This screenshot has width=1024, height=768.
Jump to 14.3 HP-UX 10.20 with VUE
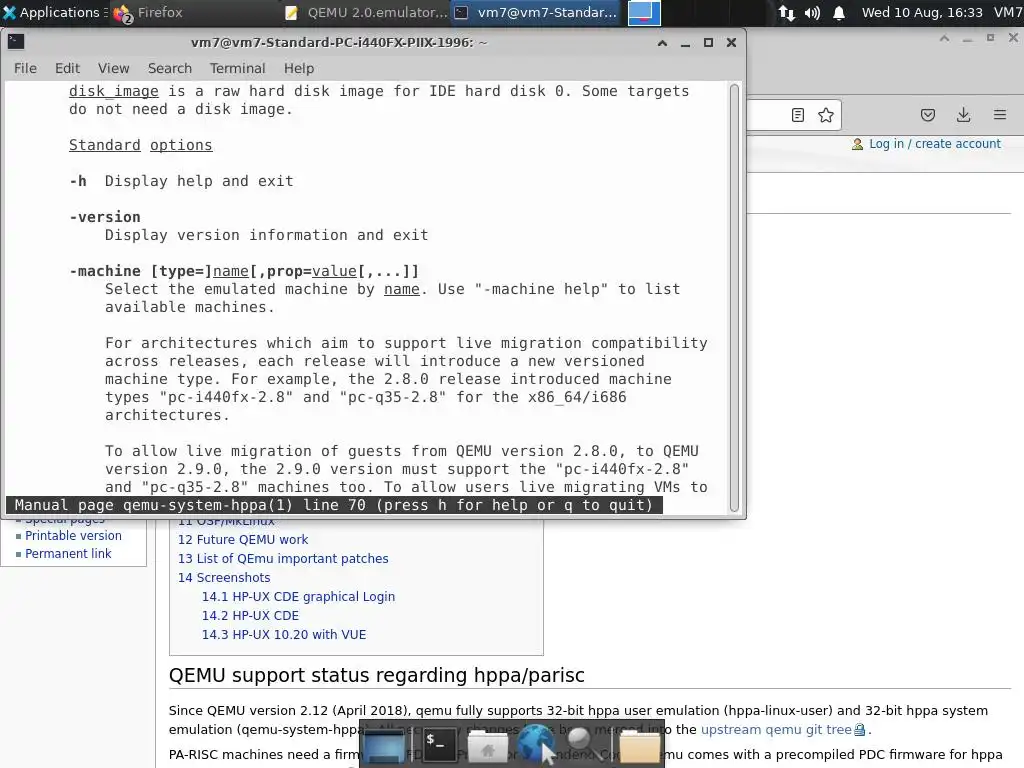[283, 634]
